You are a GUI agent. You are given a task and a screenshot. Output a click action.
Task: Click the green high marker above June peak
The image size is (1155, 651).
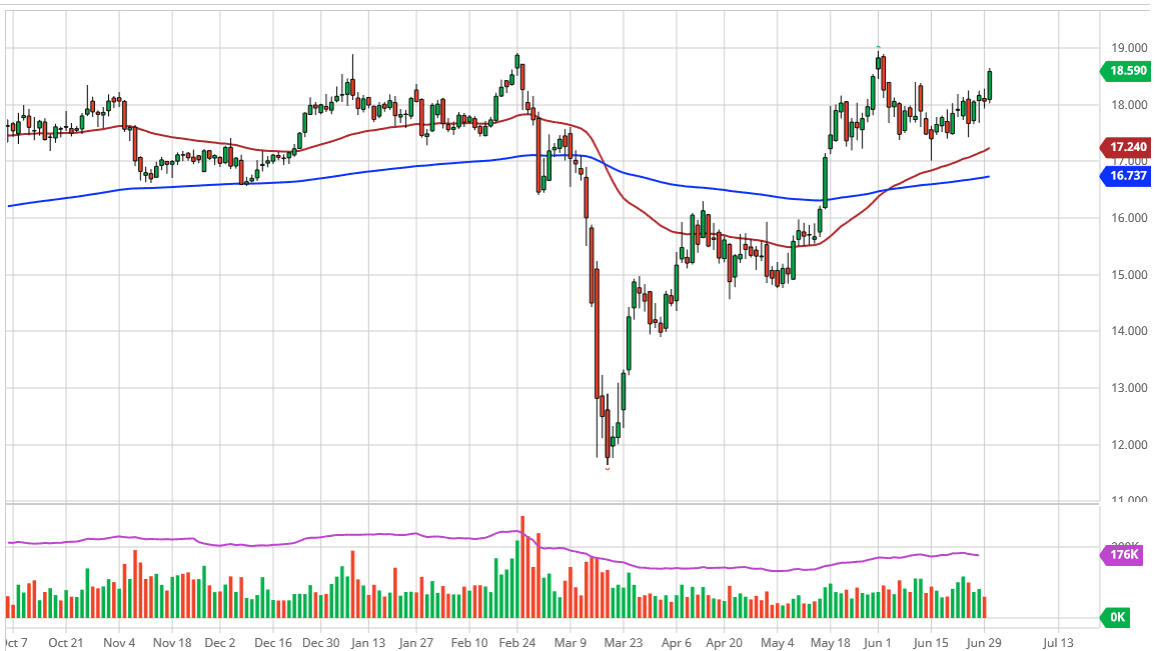pos(878,47)
